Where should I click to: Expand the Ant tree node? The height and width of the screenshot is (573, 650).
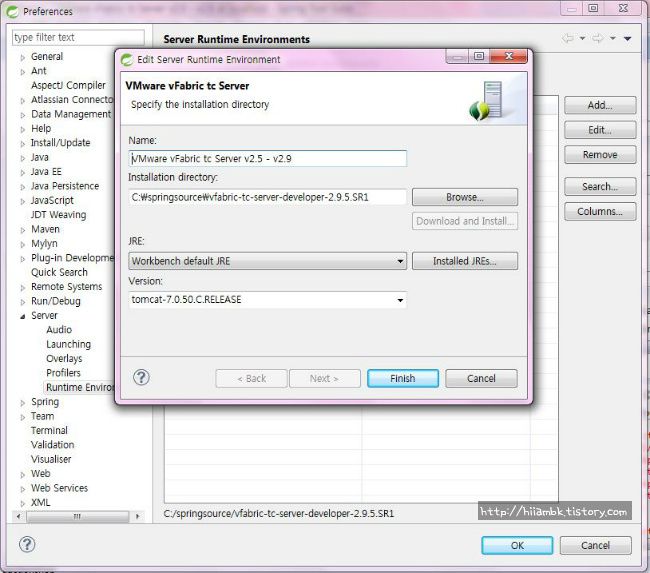click(x=23, y=72)
